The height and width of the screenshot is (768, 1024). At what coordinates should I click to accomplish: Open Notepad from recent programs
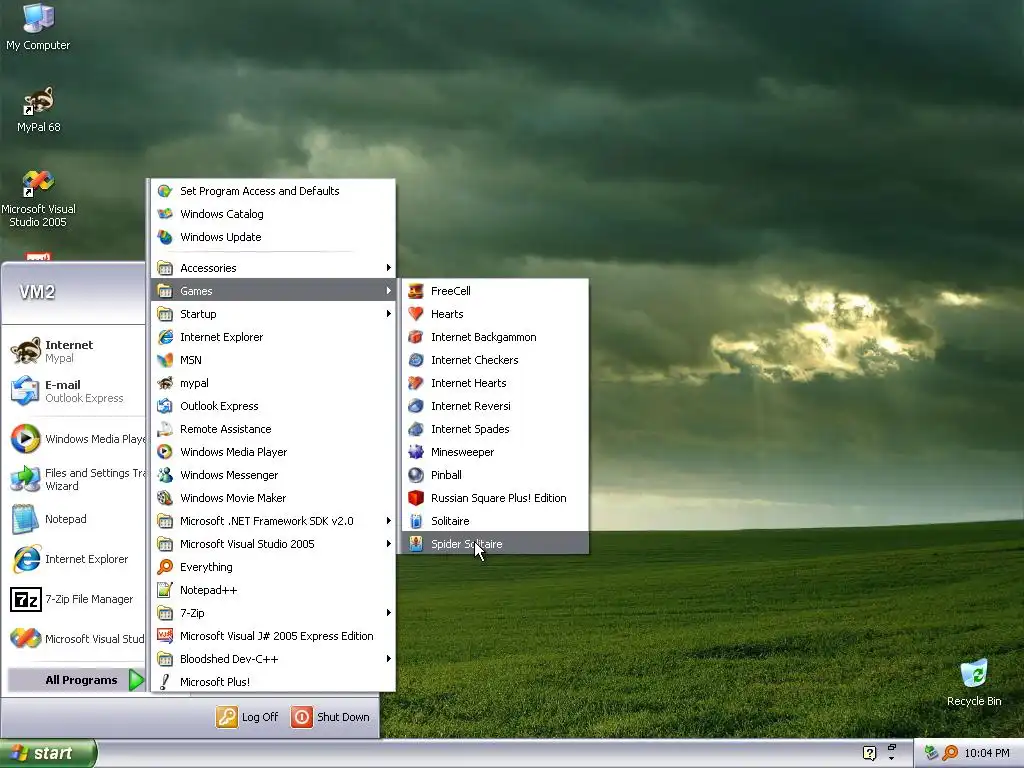tap(74, 520)
